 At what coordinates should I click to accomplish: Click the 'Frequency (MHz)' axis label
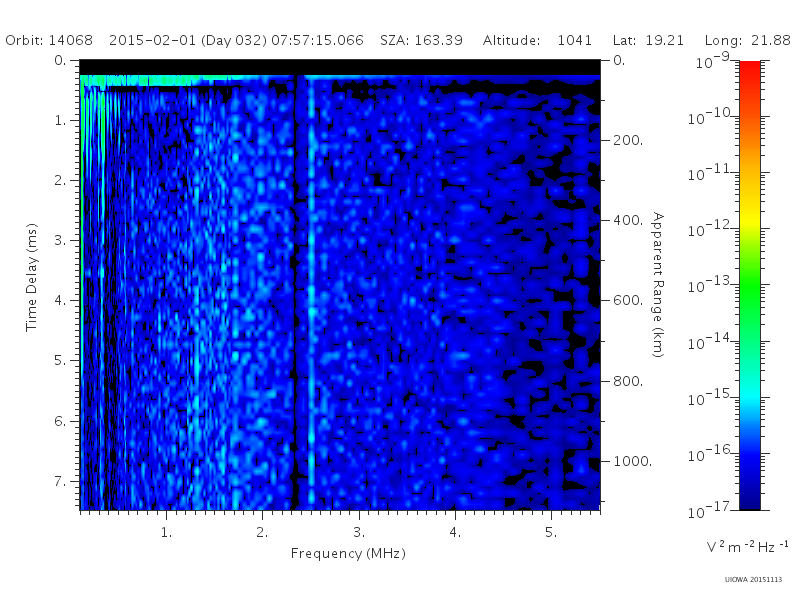(x=348, y=553)
